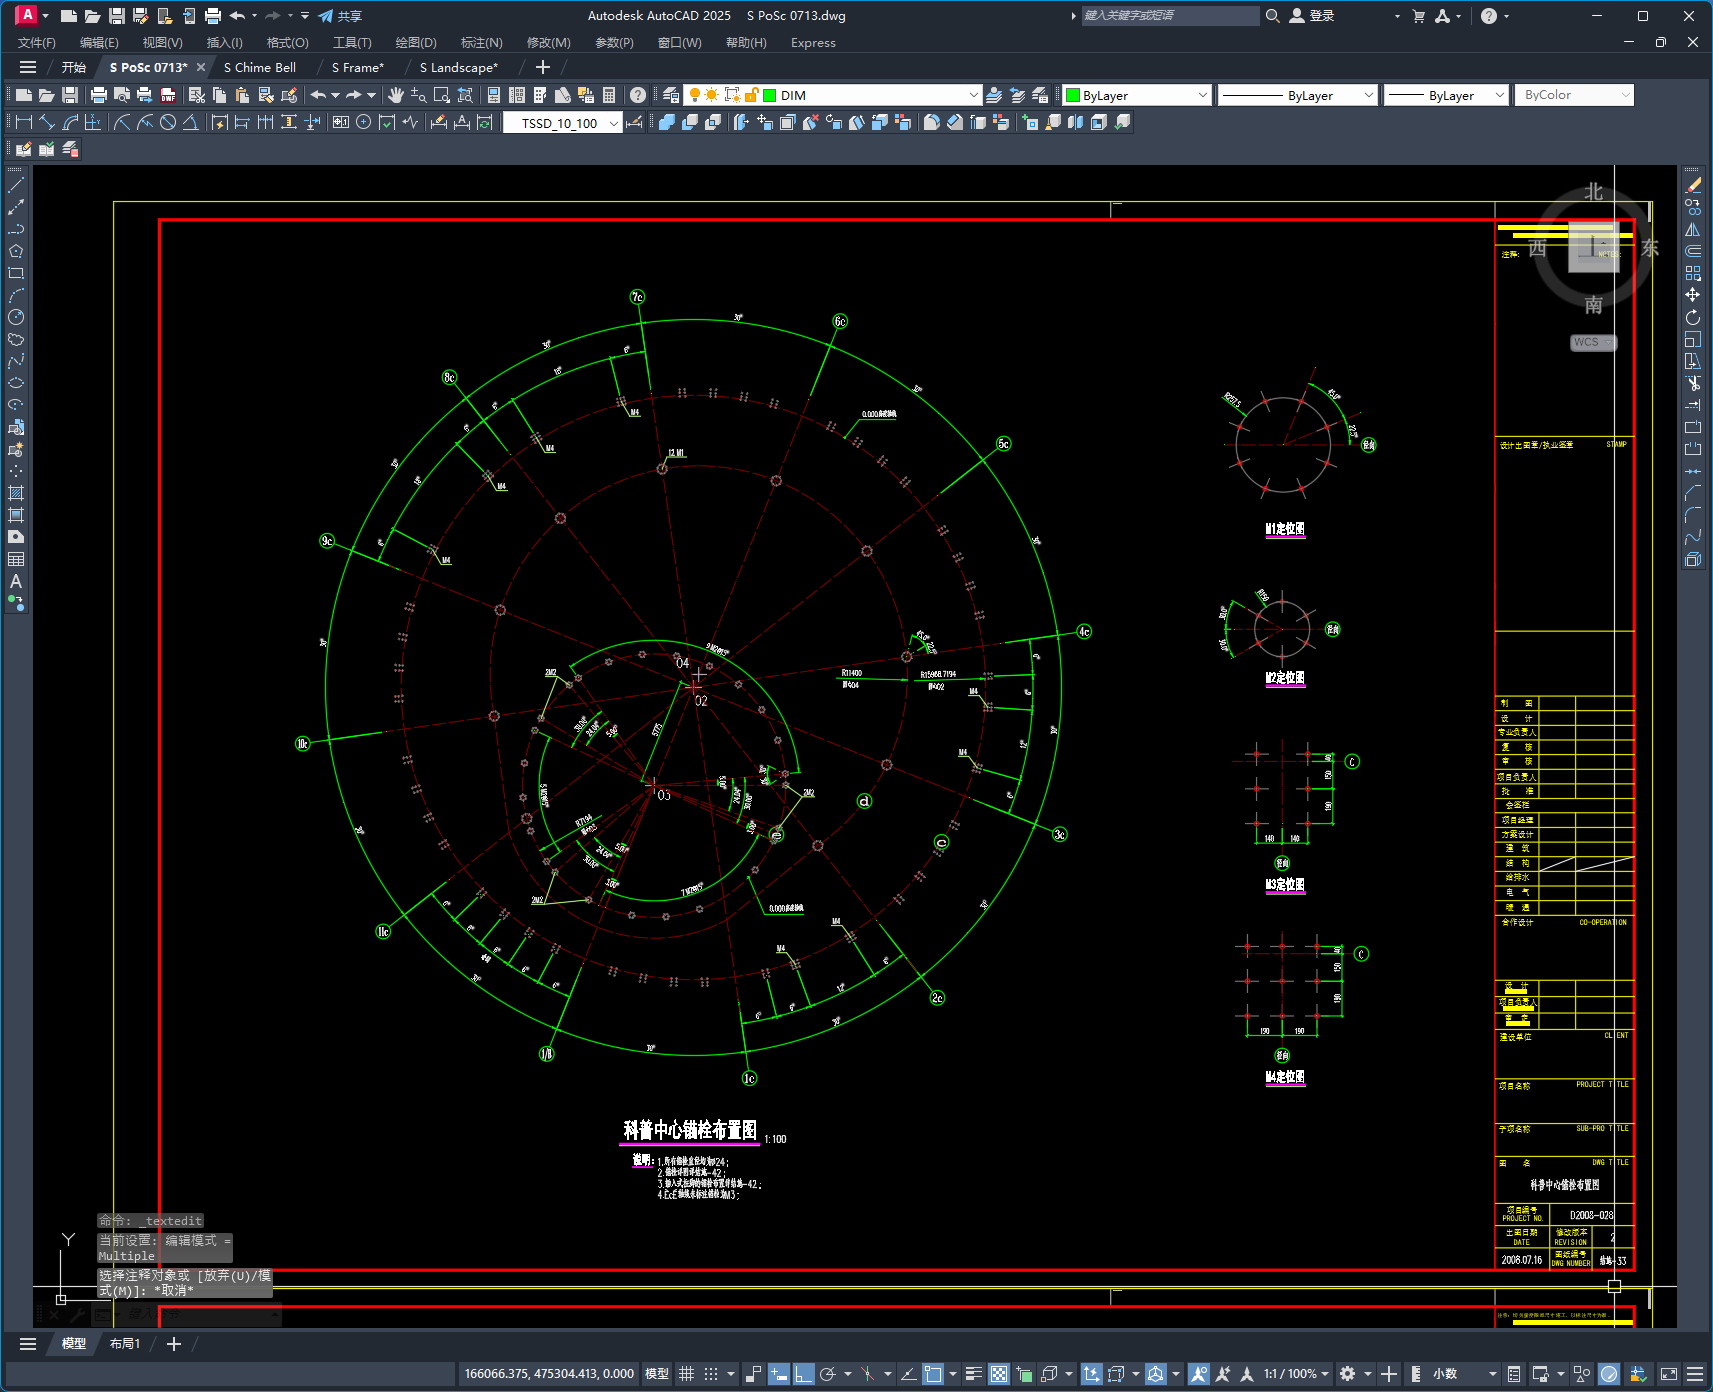Choose the Hatch tool in draw toolbar
This screenshot has width=1713, height=1392.
(x=16, y=493)
